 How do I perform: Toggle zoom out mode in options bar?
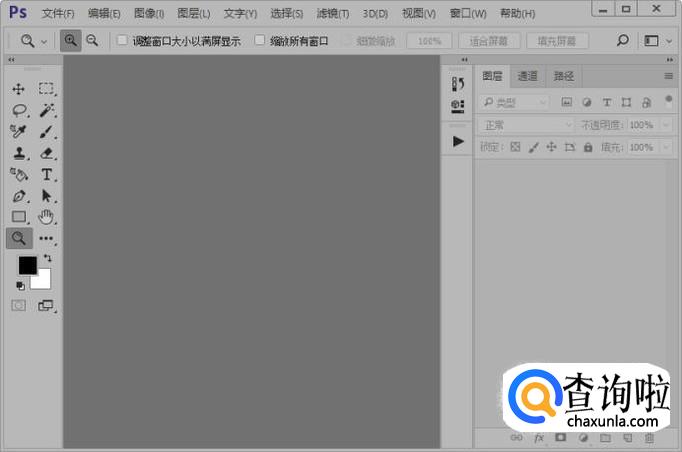[x=92, y=41]
